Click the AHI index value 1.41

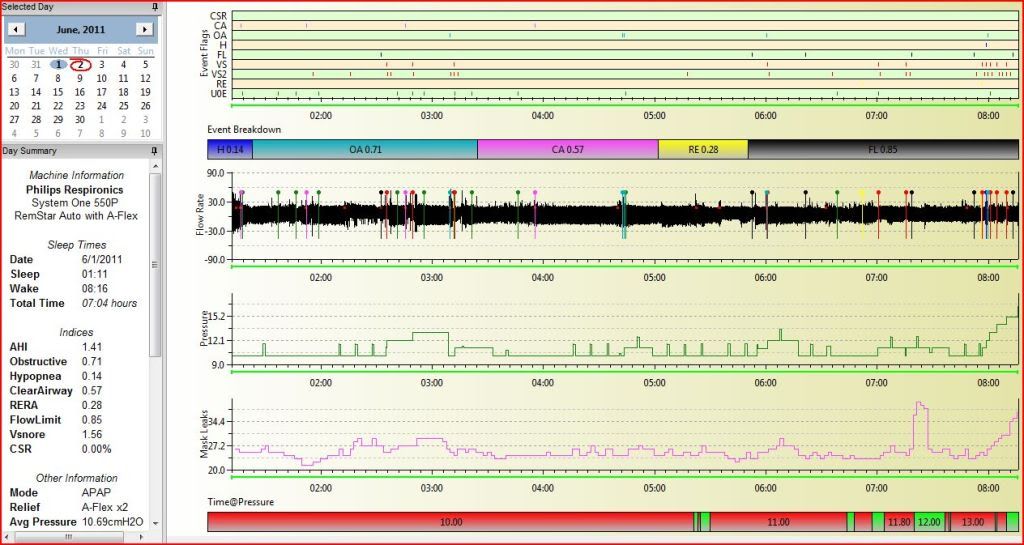pos(92,347)
